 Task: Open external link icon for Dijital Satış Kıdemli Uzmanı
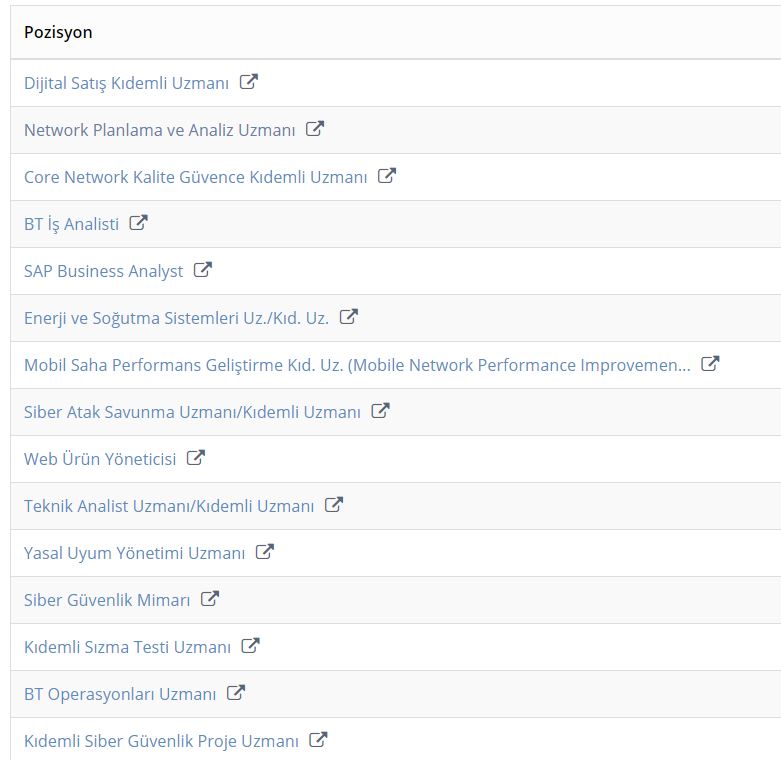coord(249,81)
